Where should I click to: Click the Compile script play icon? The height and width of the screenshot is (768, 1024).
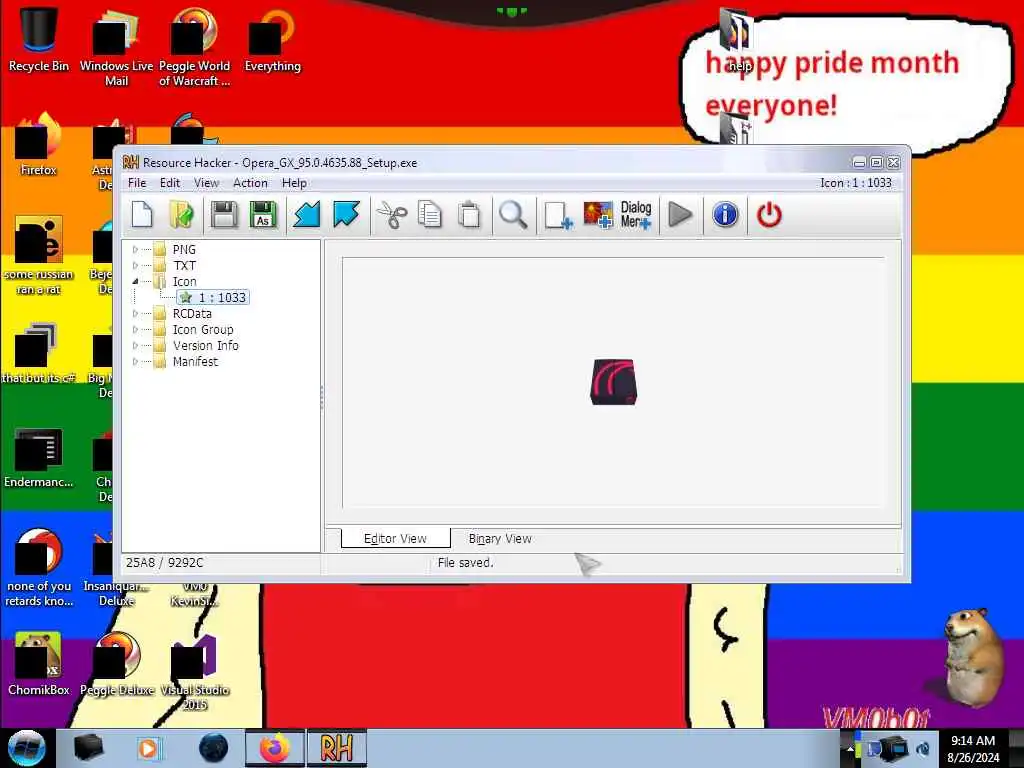pos(680,215)
